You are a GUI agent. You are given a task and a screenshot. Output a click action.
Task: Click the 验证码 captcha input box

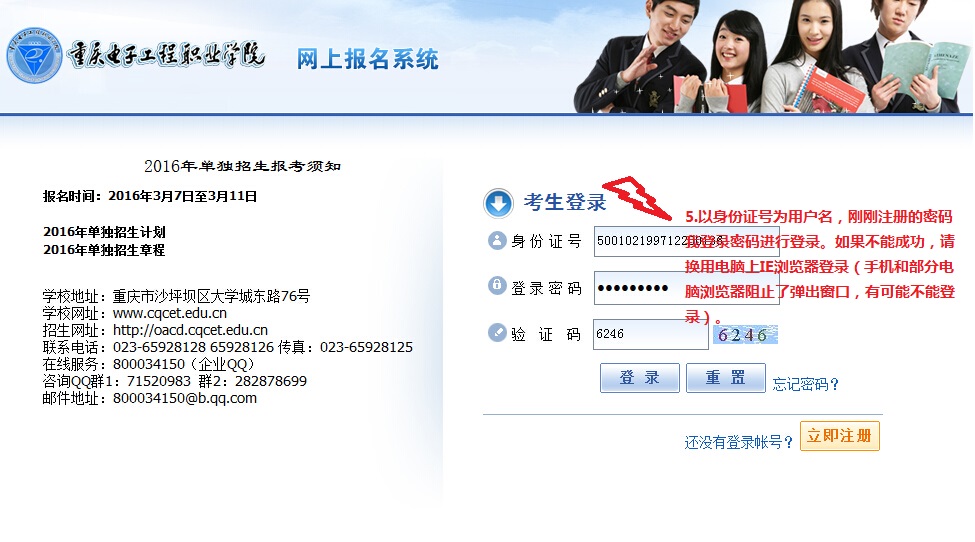(x=650, y=334)
